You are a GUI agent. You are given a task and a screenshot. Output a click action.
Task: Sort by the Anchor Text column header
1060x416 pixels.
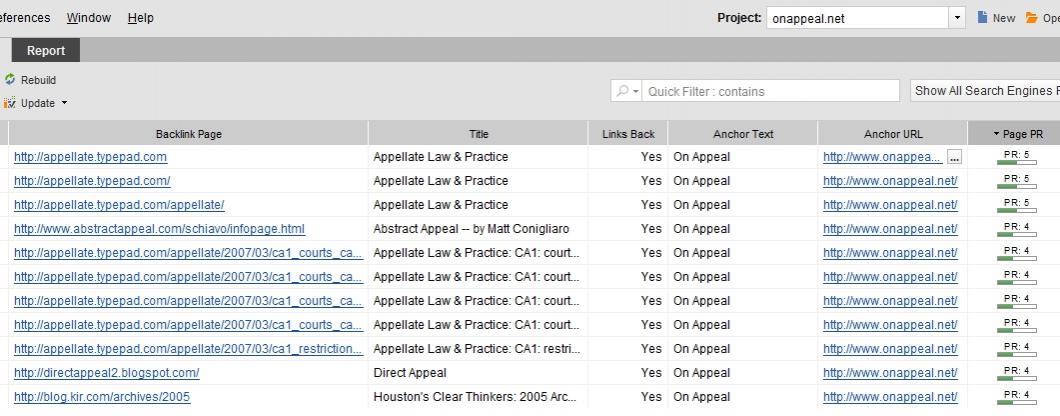[x=742, y=134]
